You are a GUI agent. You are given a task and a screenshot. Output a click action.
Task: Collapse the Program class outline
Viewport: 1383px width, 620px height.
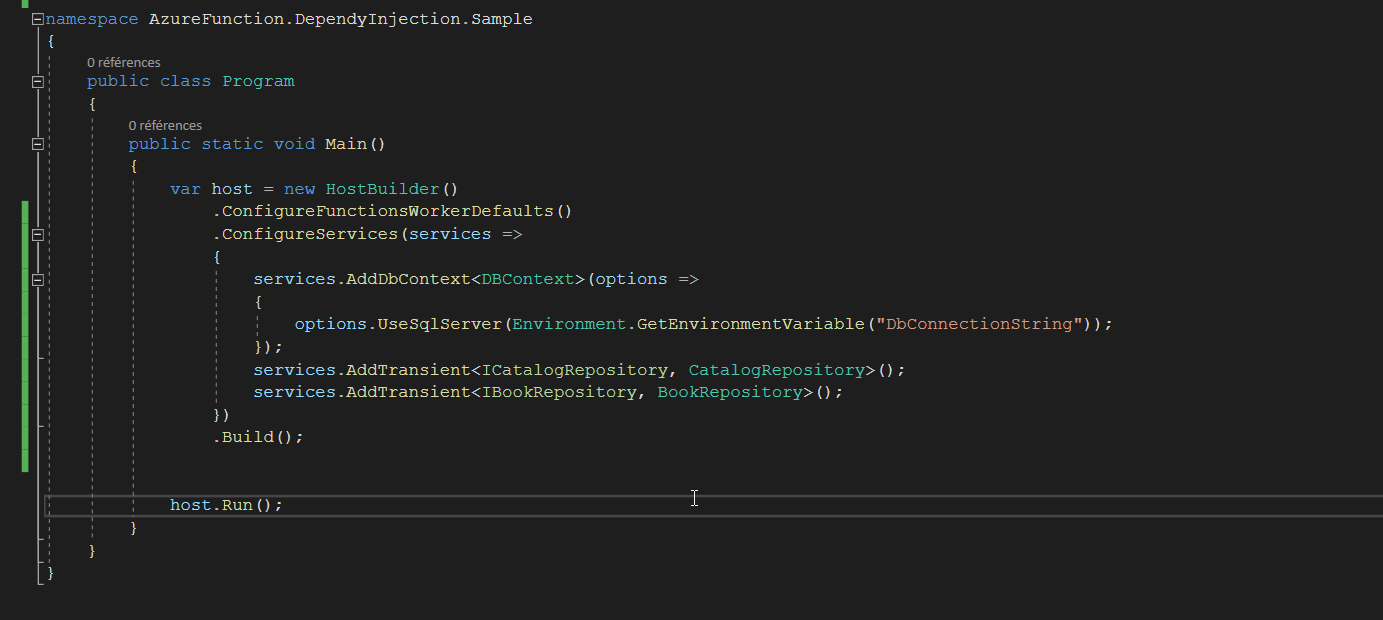(x=36, y=80)
